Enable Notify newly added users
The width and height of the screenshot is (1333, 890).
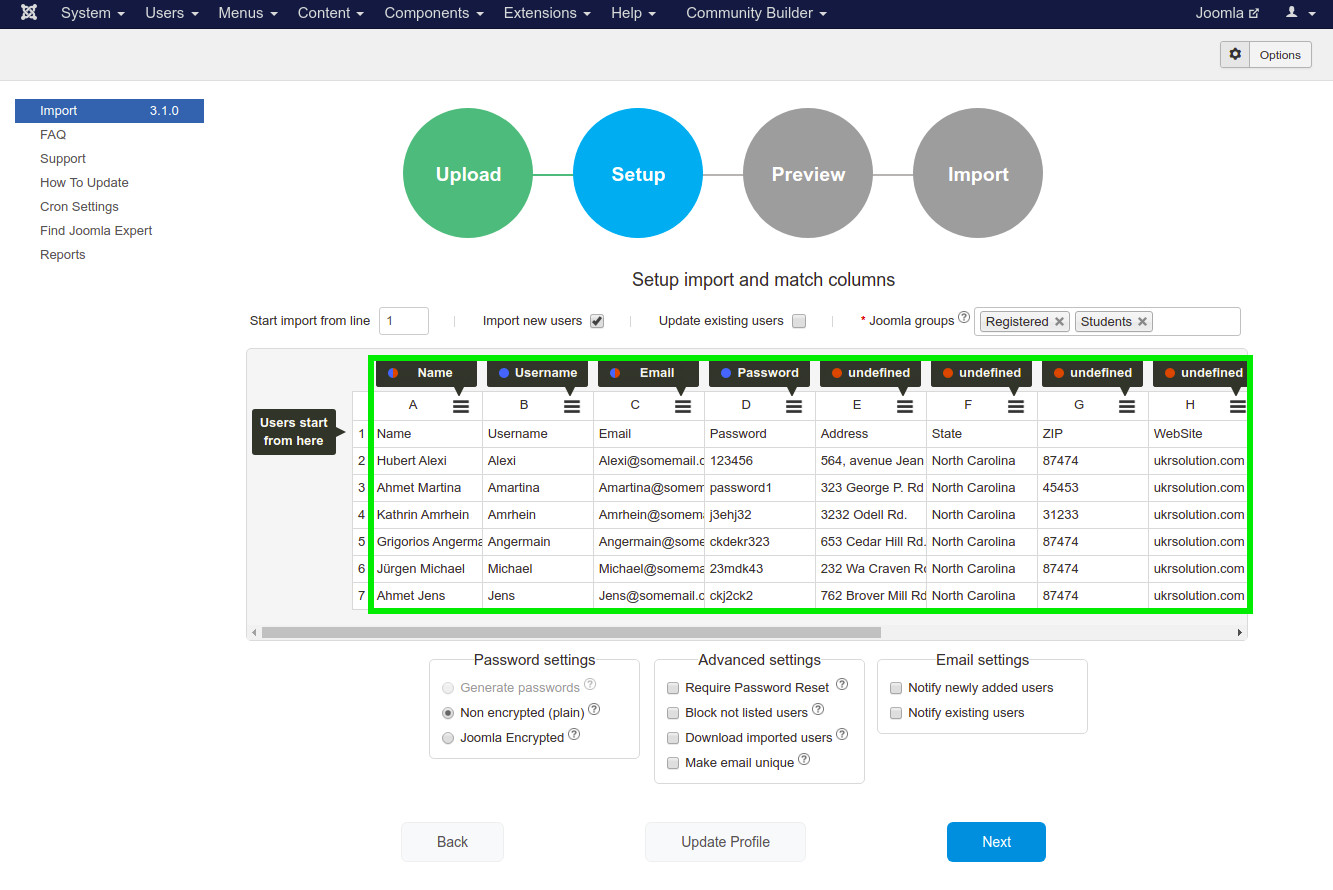click(x=896, y=688)
